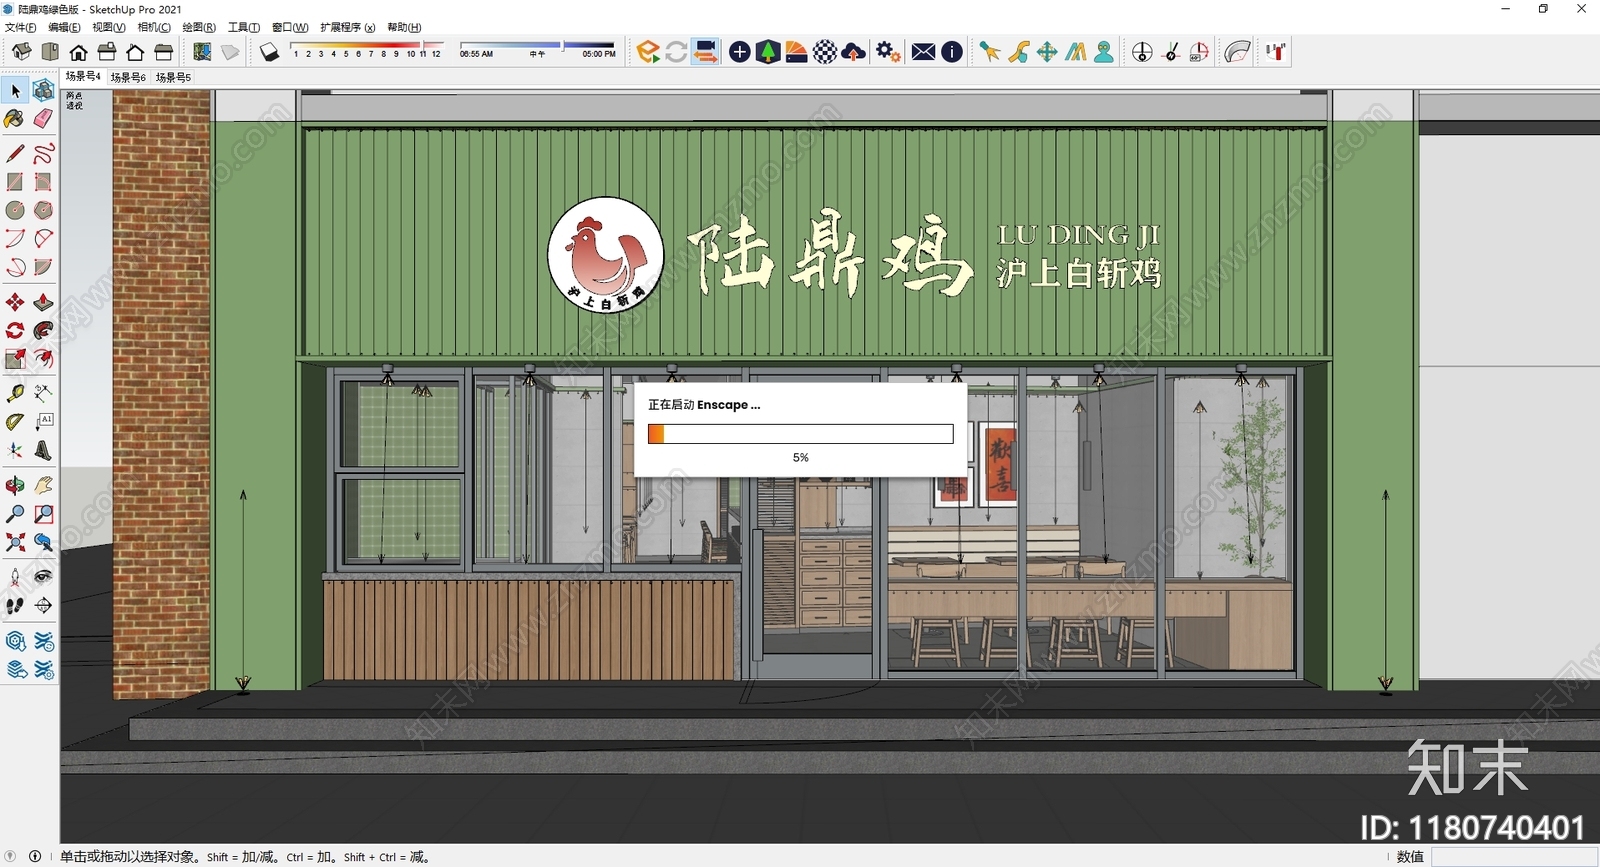This screenshot has width=1600, height=867.
Task: Click the Enscape startup progress bar
Action: tap(800, 434)
